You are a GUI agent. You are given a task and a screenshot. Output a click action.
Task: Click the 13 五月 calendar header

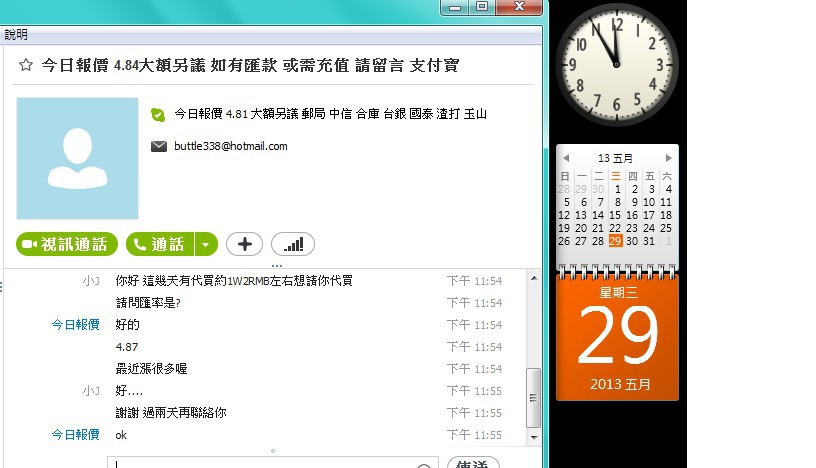pyautogui.click(x=616, y=158)
